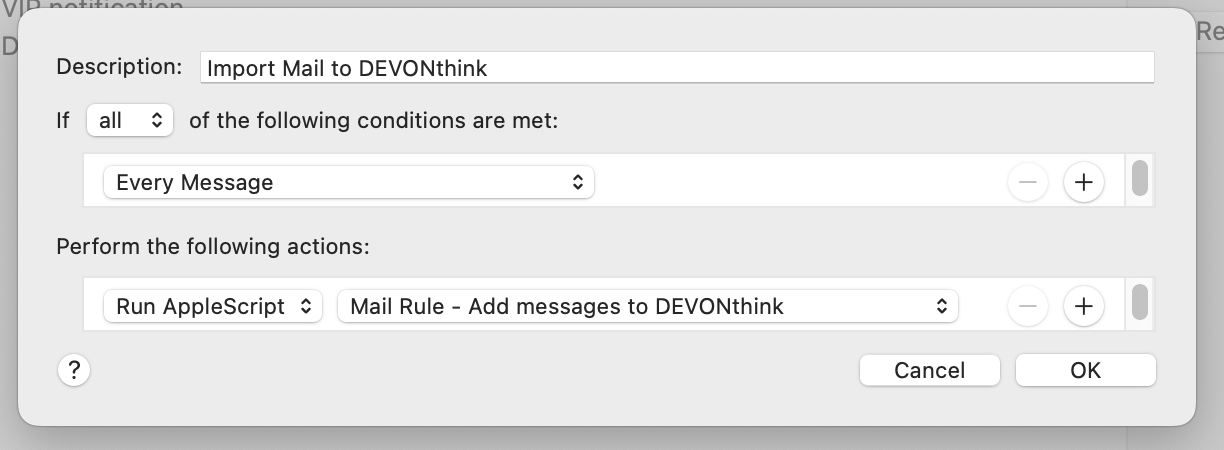1224x450 pixels.
Task: Remove the Run AppleScript action row
Action: coord(1028,306)
